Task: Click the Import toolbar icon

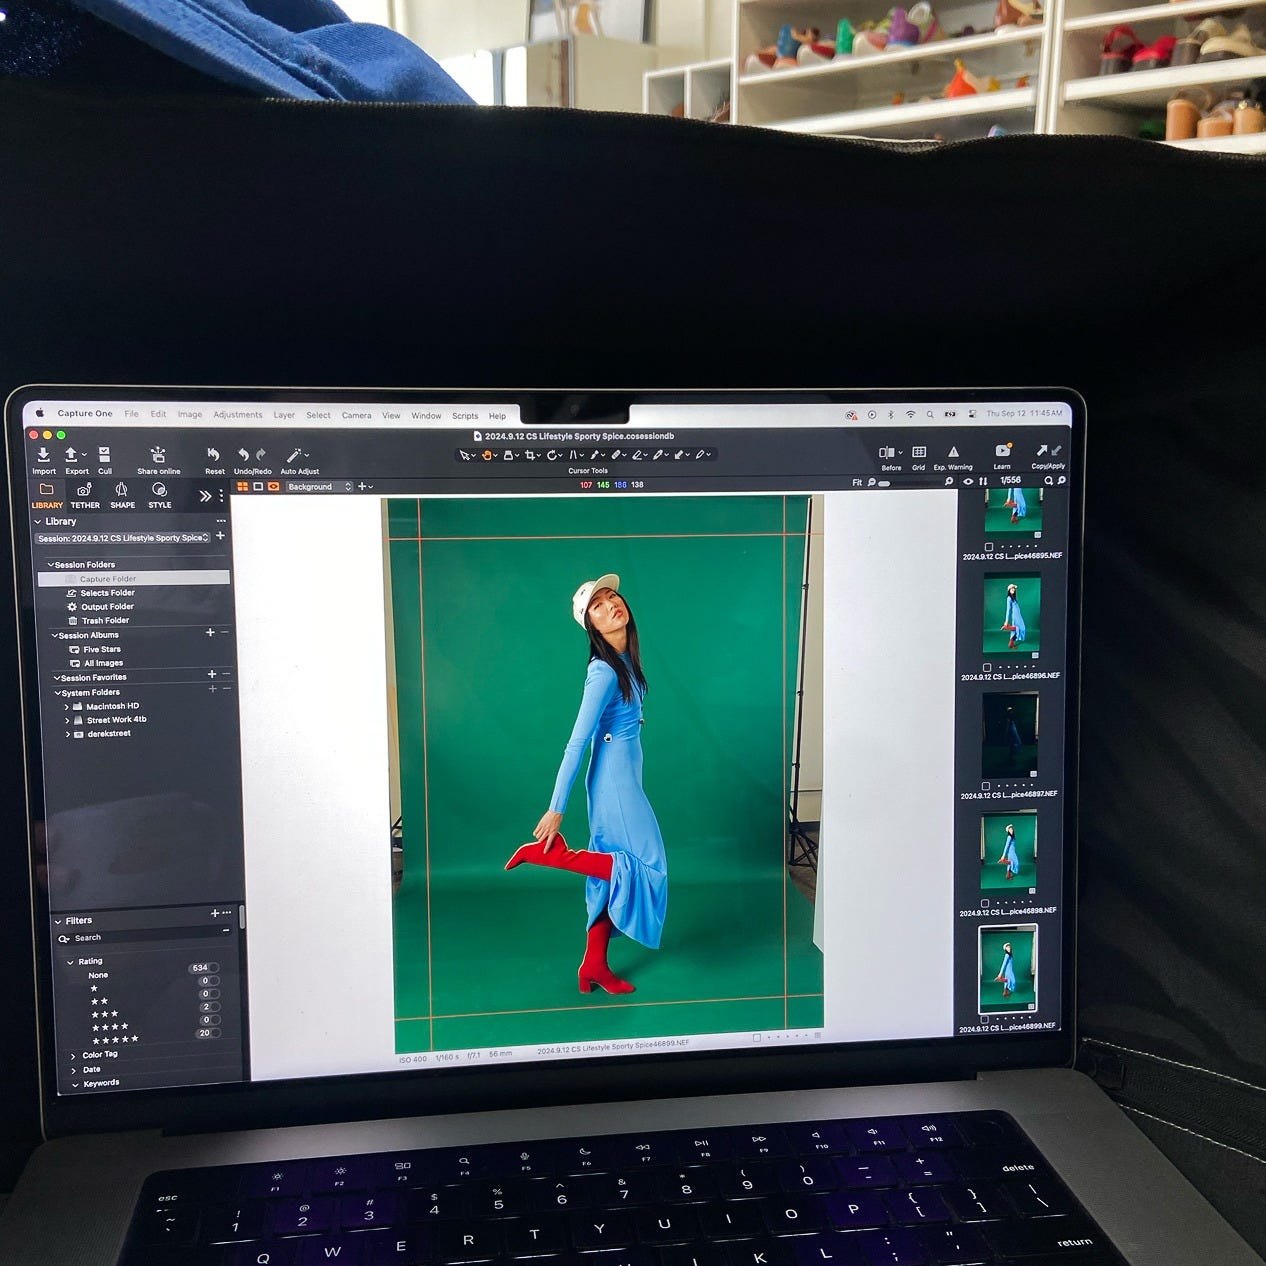Action: [43, 455]
